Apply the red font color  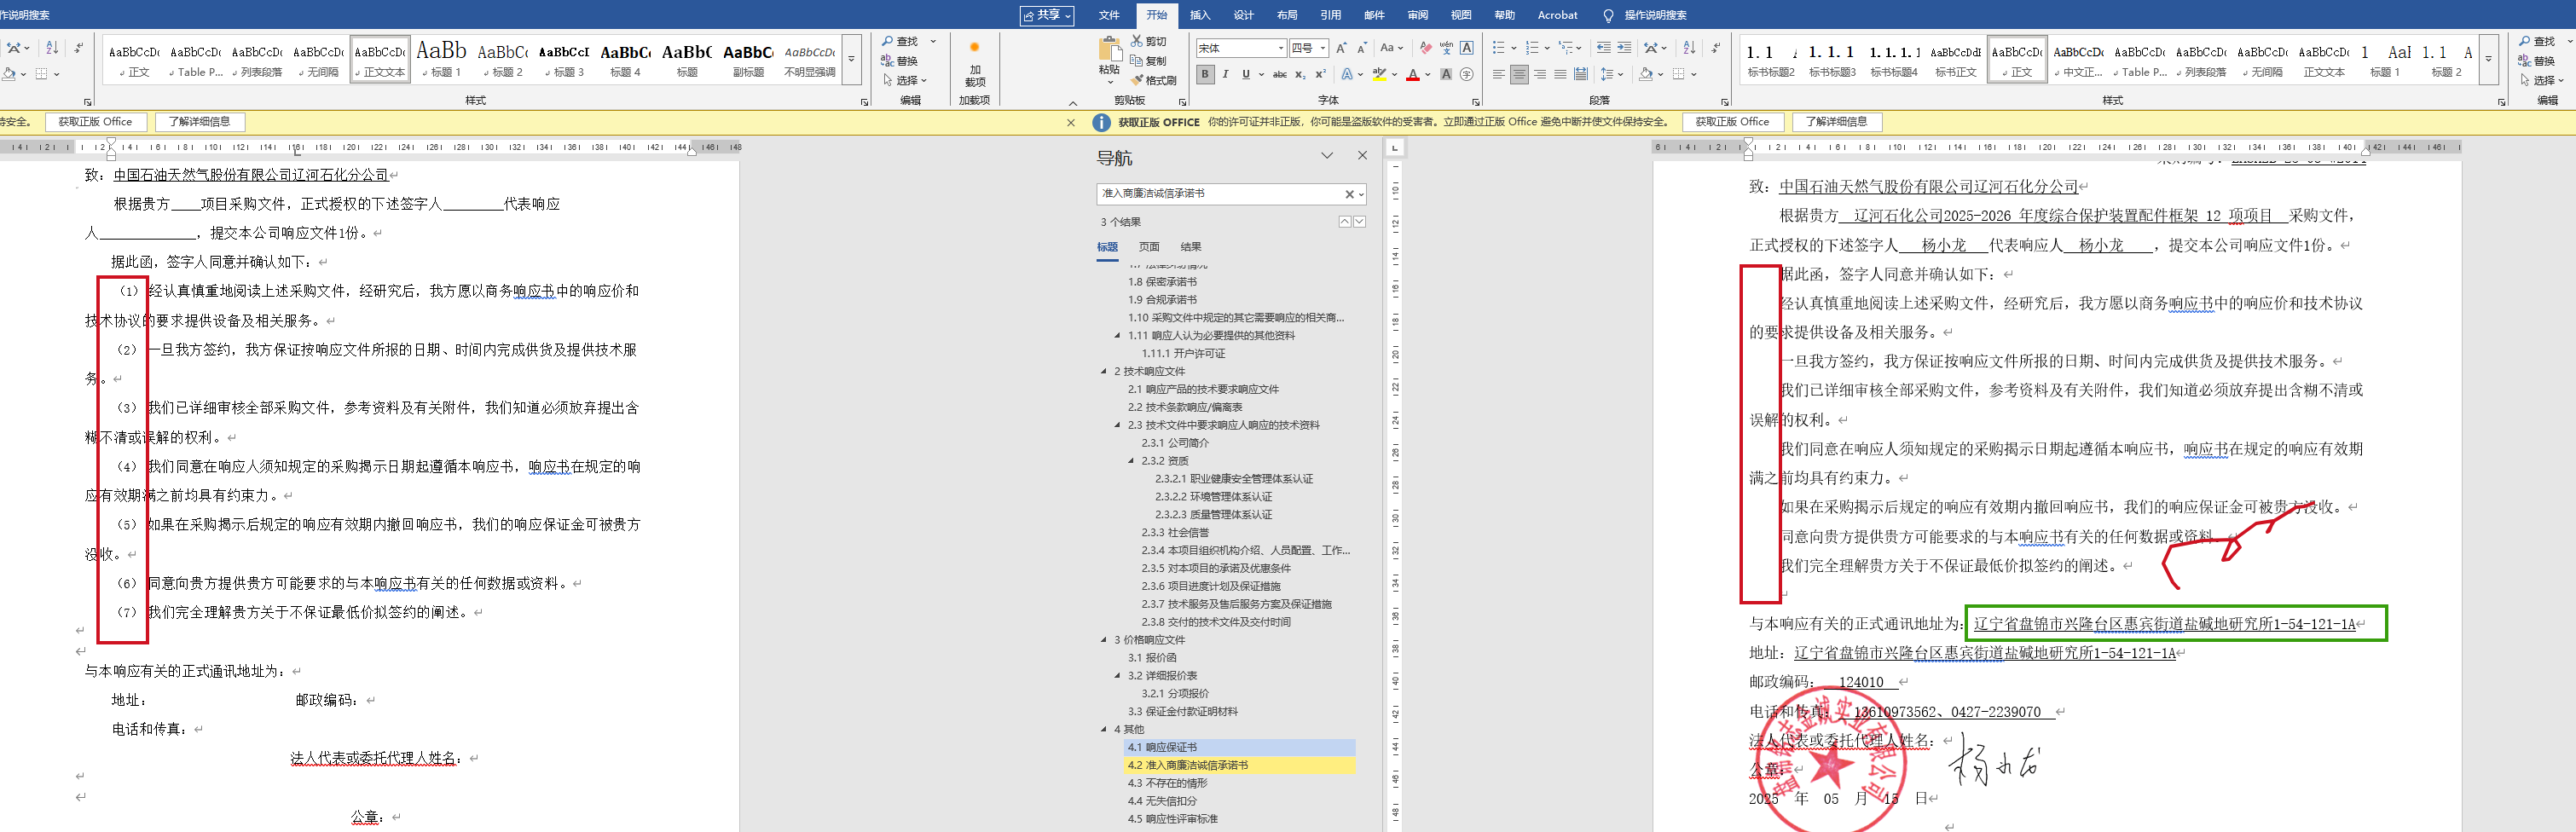point(1412,74)
